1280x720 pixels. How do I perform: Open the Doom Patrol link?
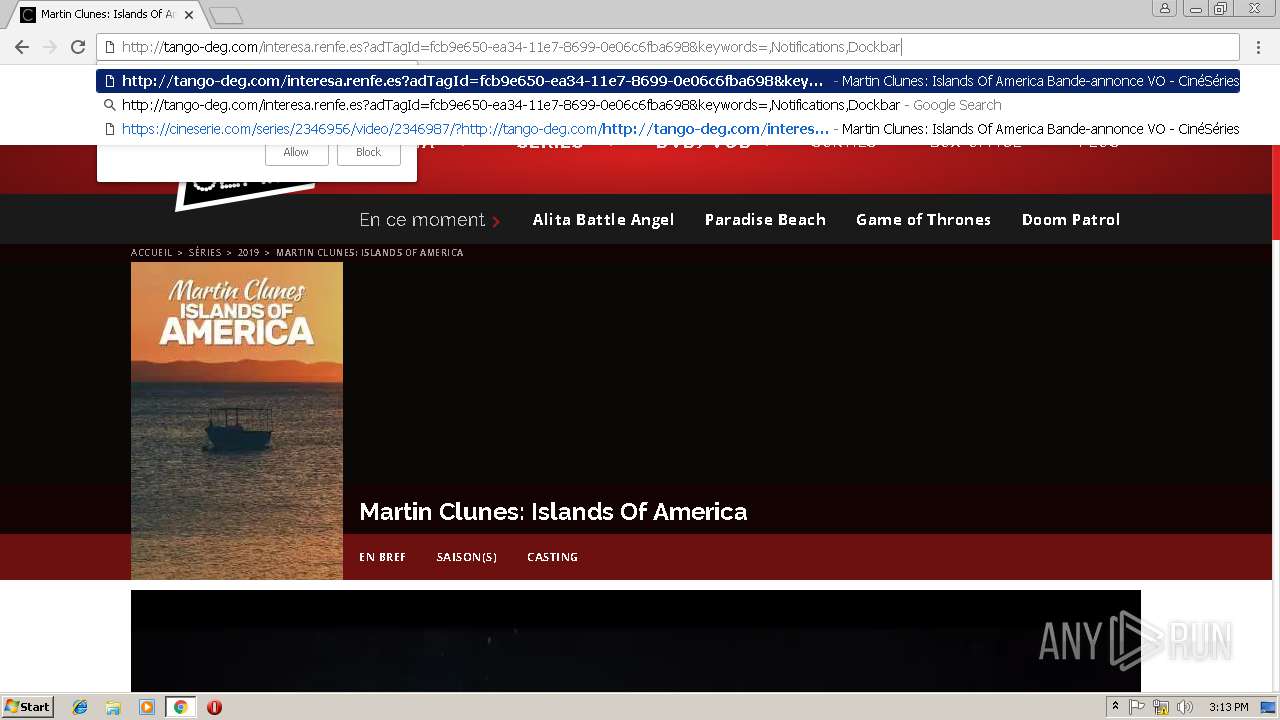point(1071,220)
